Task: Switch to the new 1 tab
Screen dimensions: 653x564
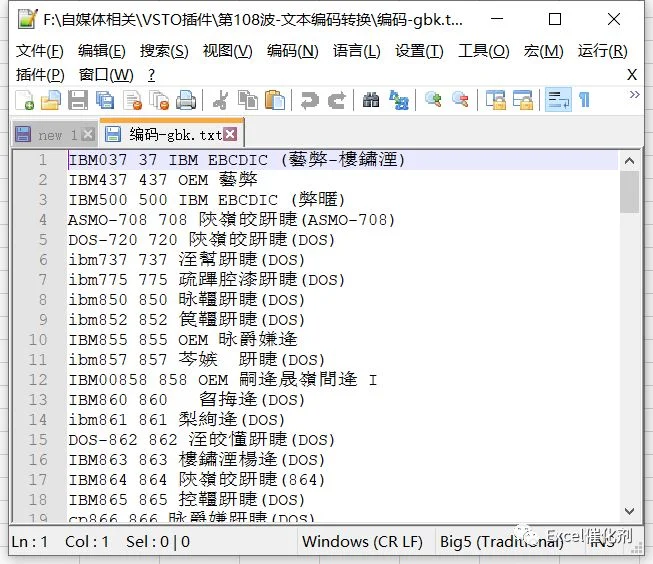Action: [x=55, y=135]
